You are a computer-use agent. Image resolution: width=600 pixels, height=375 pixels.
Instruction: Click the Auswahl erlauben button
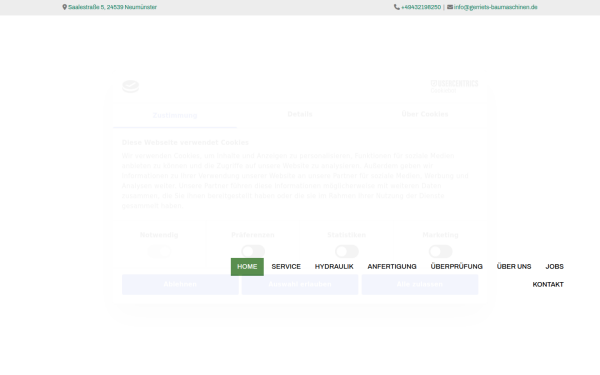pyautogui.click(x=300, y=284)
